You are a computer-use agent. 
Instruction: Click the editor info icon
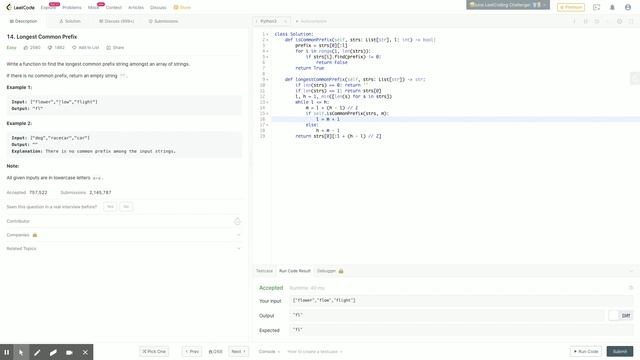[574, 21]
